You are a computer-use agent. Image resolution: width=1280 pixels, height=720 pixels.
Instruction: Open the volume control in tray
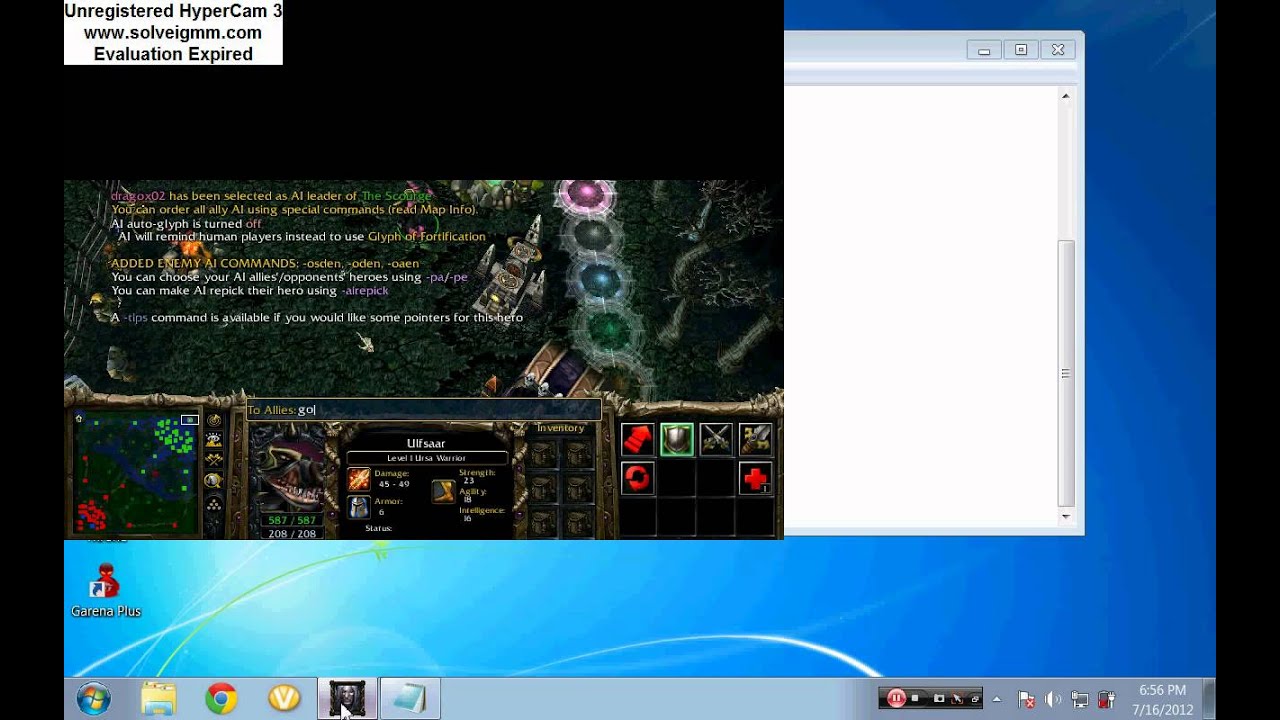1053,699
